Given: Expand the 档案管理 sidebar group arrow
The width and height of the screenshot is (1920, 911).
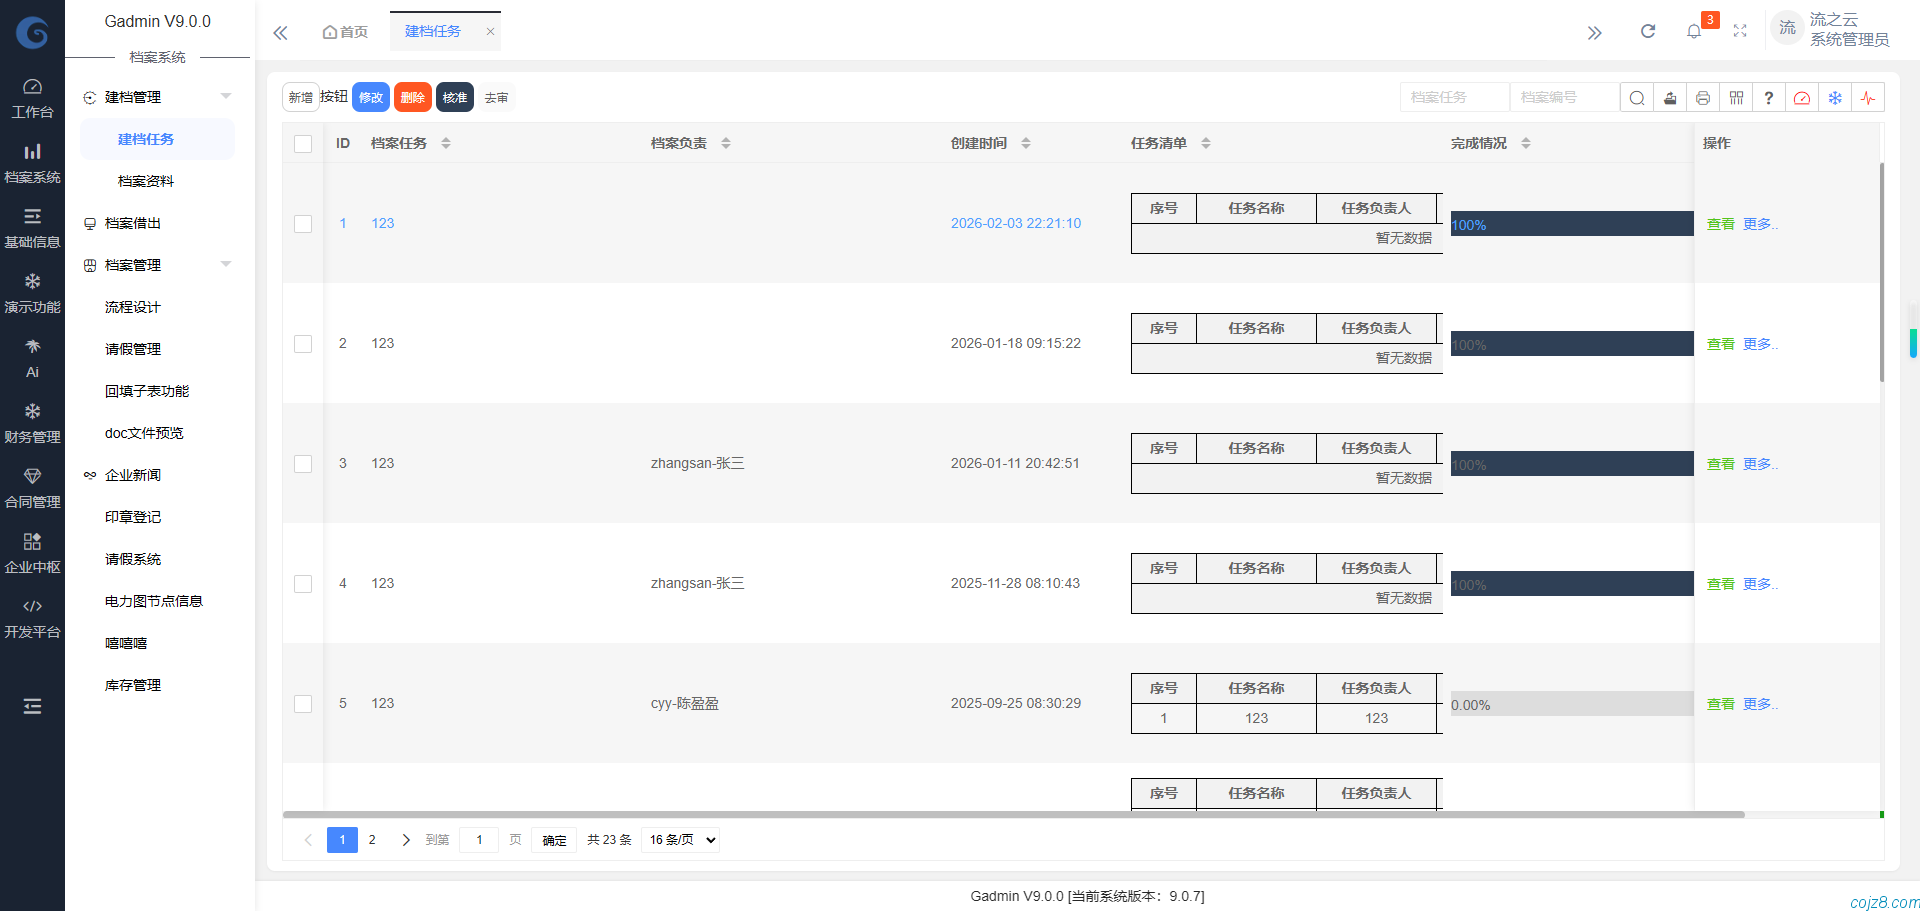Looking at the screenshot, I should pos(226,265).
